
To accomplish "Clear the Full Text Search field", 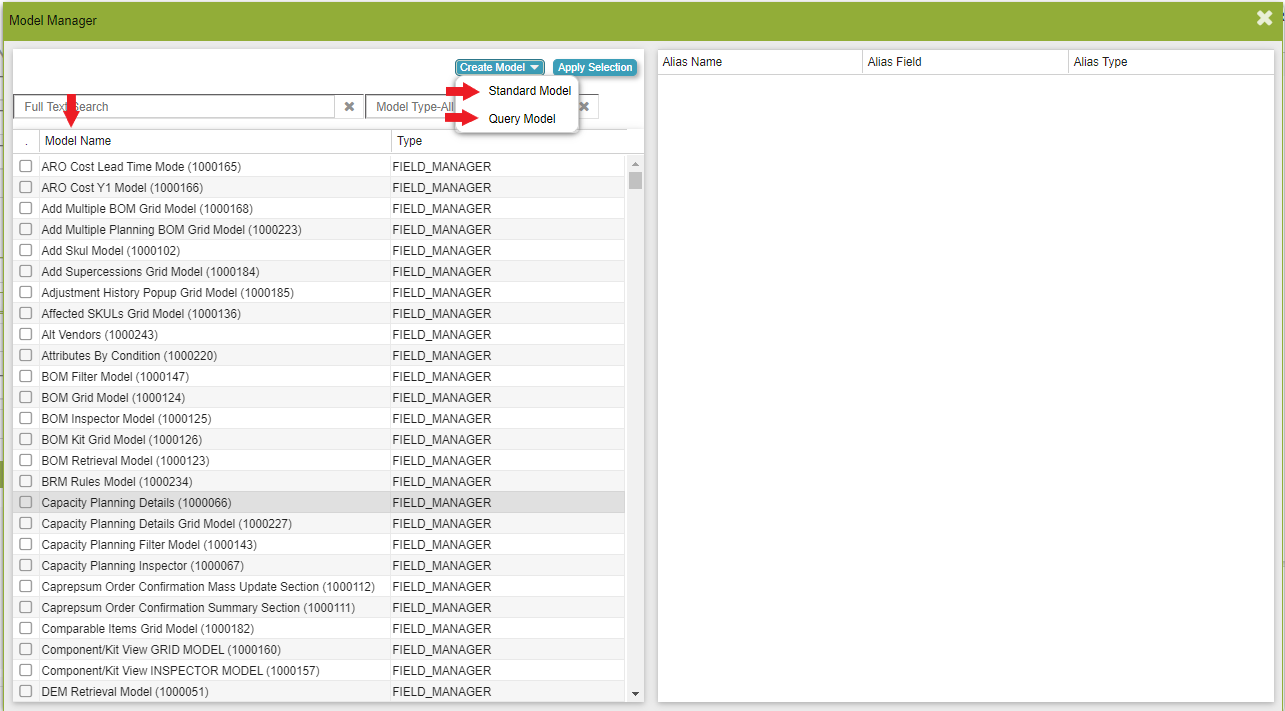I will [349, 107].
